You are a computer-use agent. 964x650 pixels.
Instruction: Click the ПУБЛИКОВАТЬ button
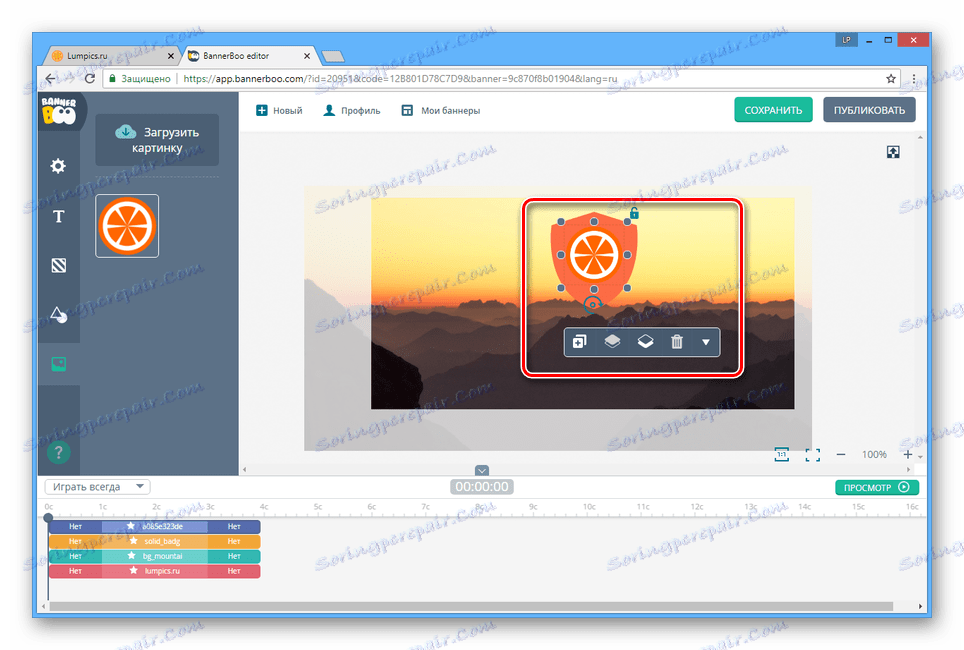869,110
